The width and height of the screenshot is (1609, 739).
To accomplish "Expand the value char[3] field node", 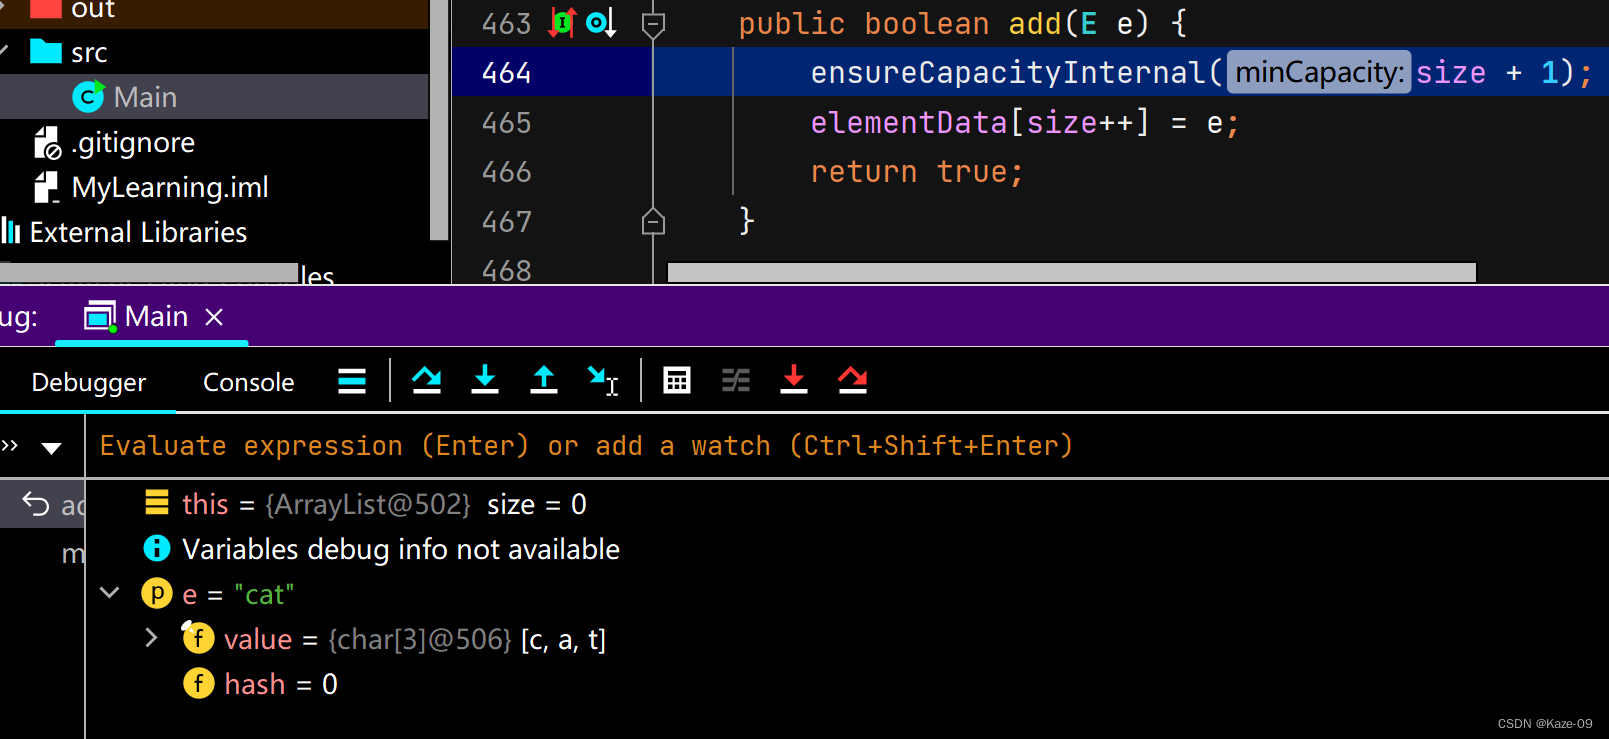I will click(x=151, y=638).
